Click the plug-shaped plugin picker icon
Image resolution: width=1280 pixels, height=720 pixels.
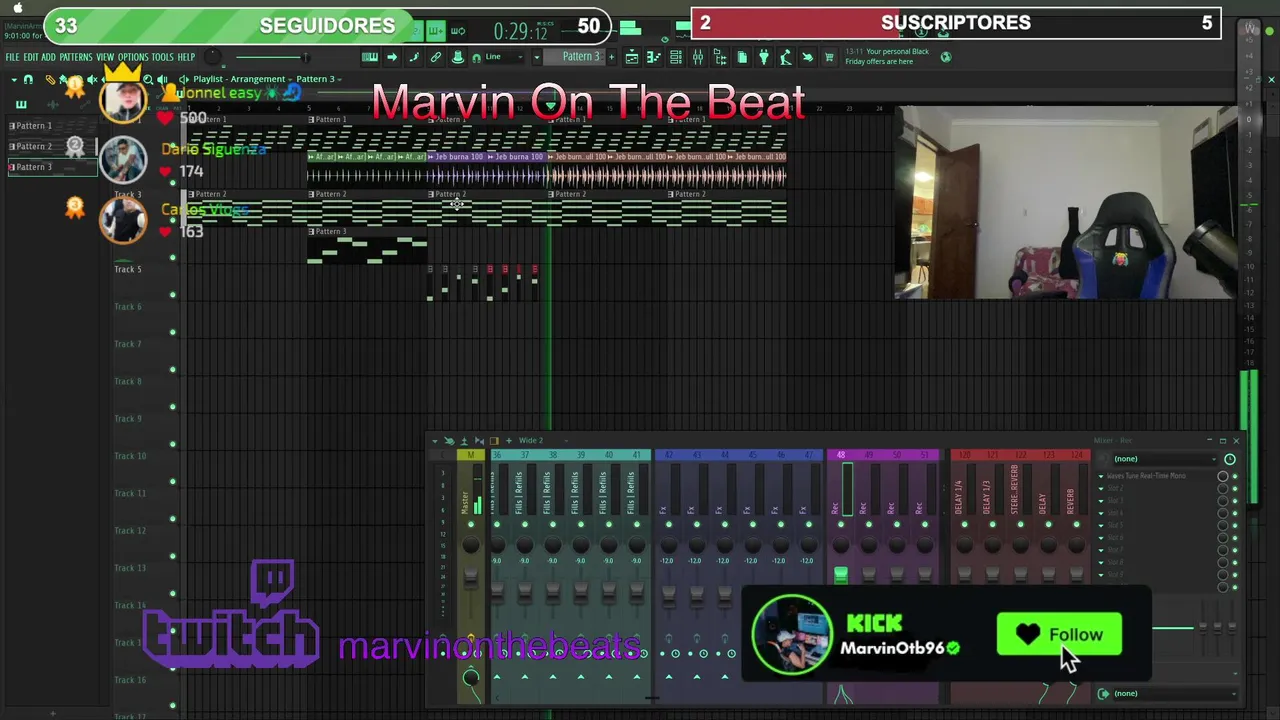coord(763,57)
